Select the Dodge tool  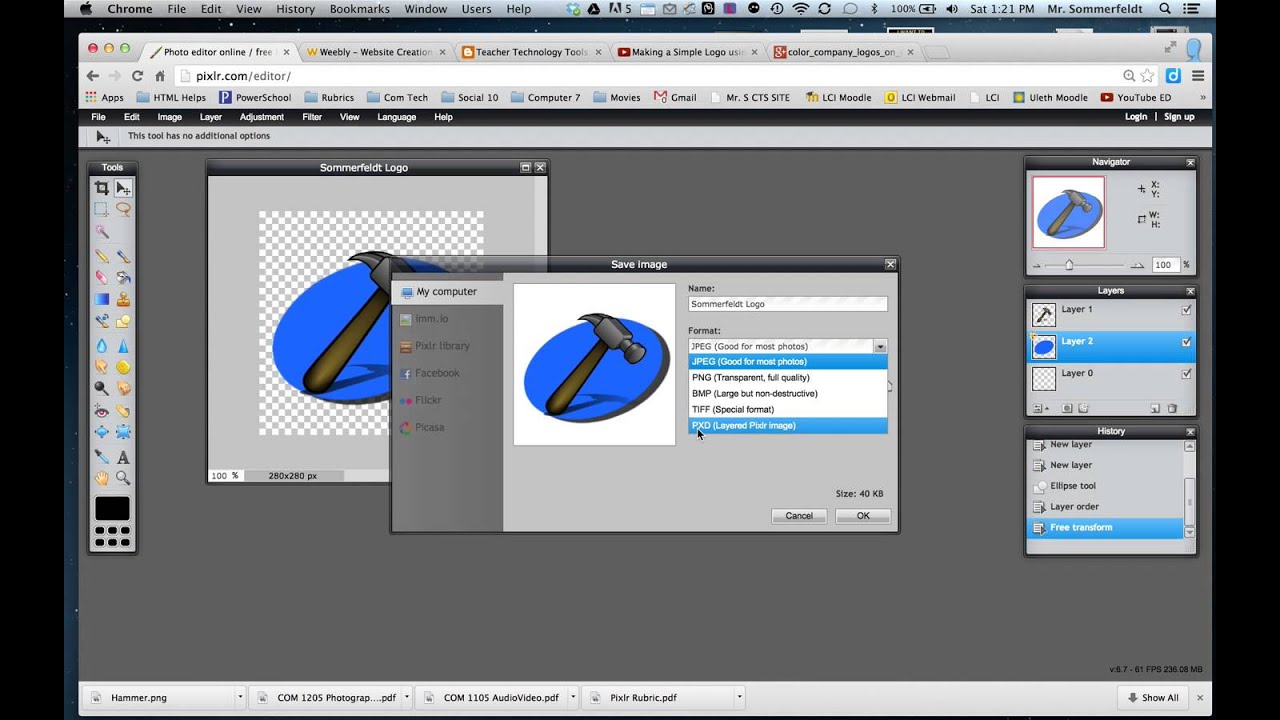101,388
